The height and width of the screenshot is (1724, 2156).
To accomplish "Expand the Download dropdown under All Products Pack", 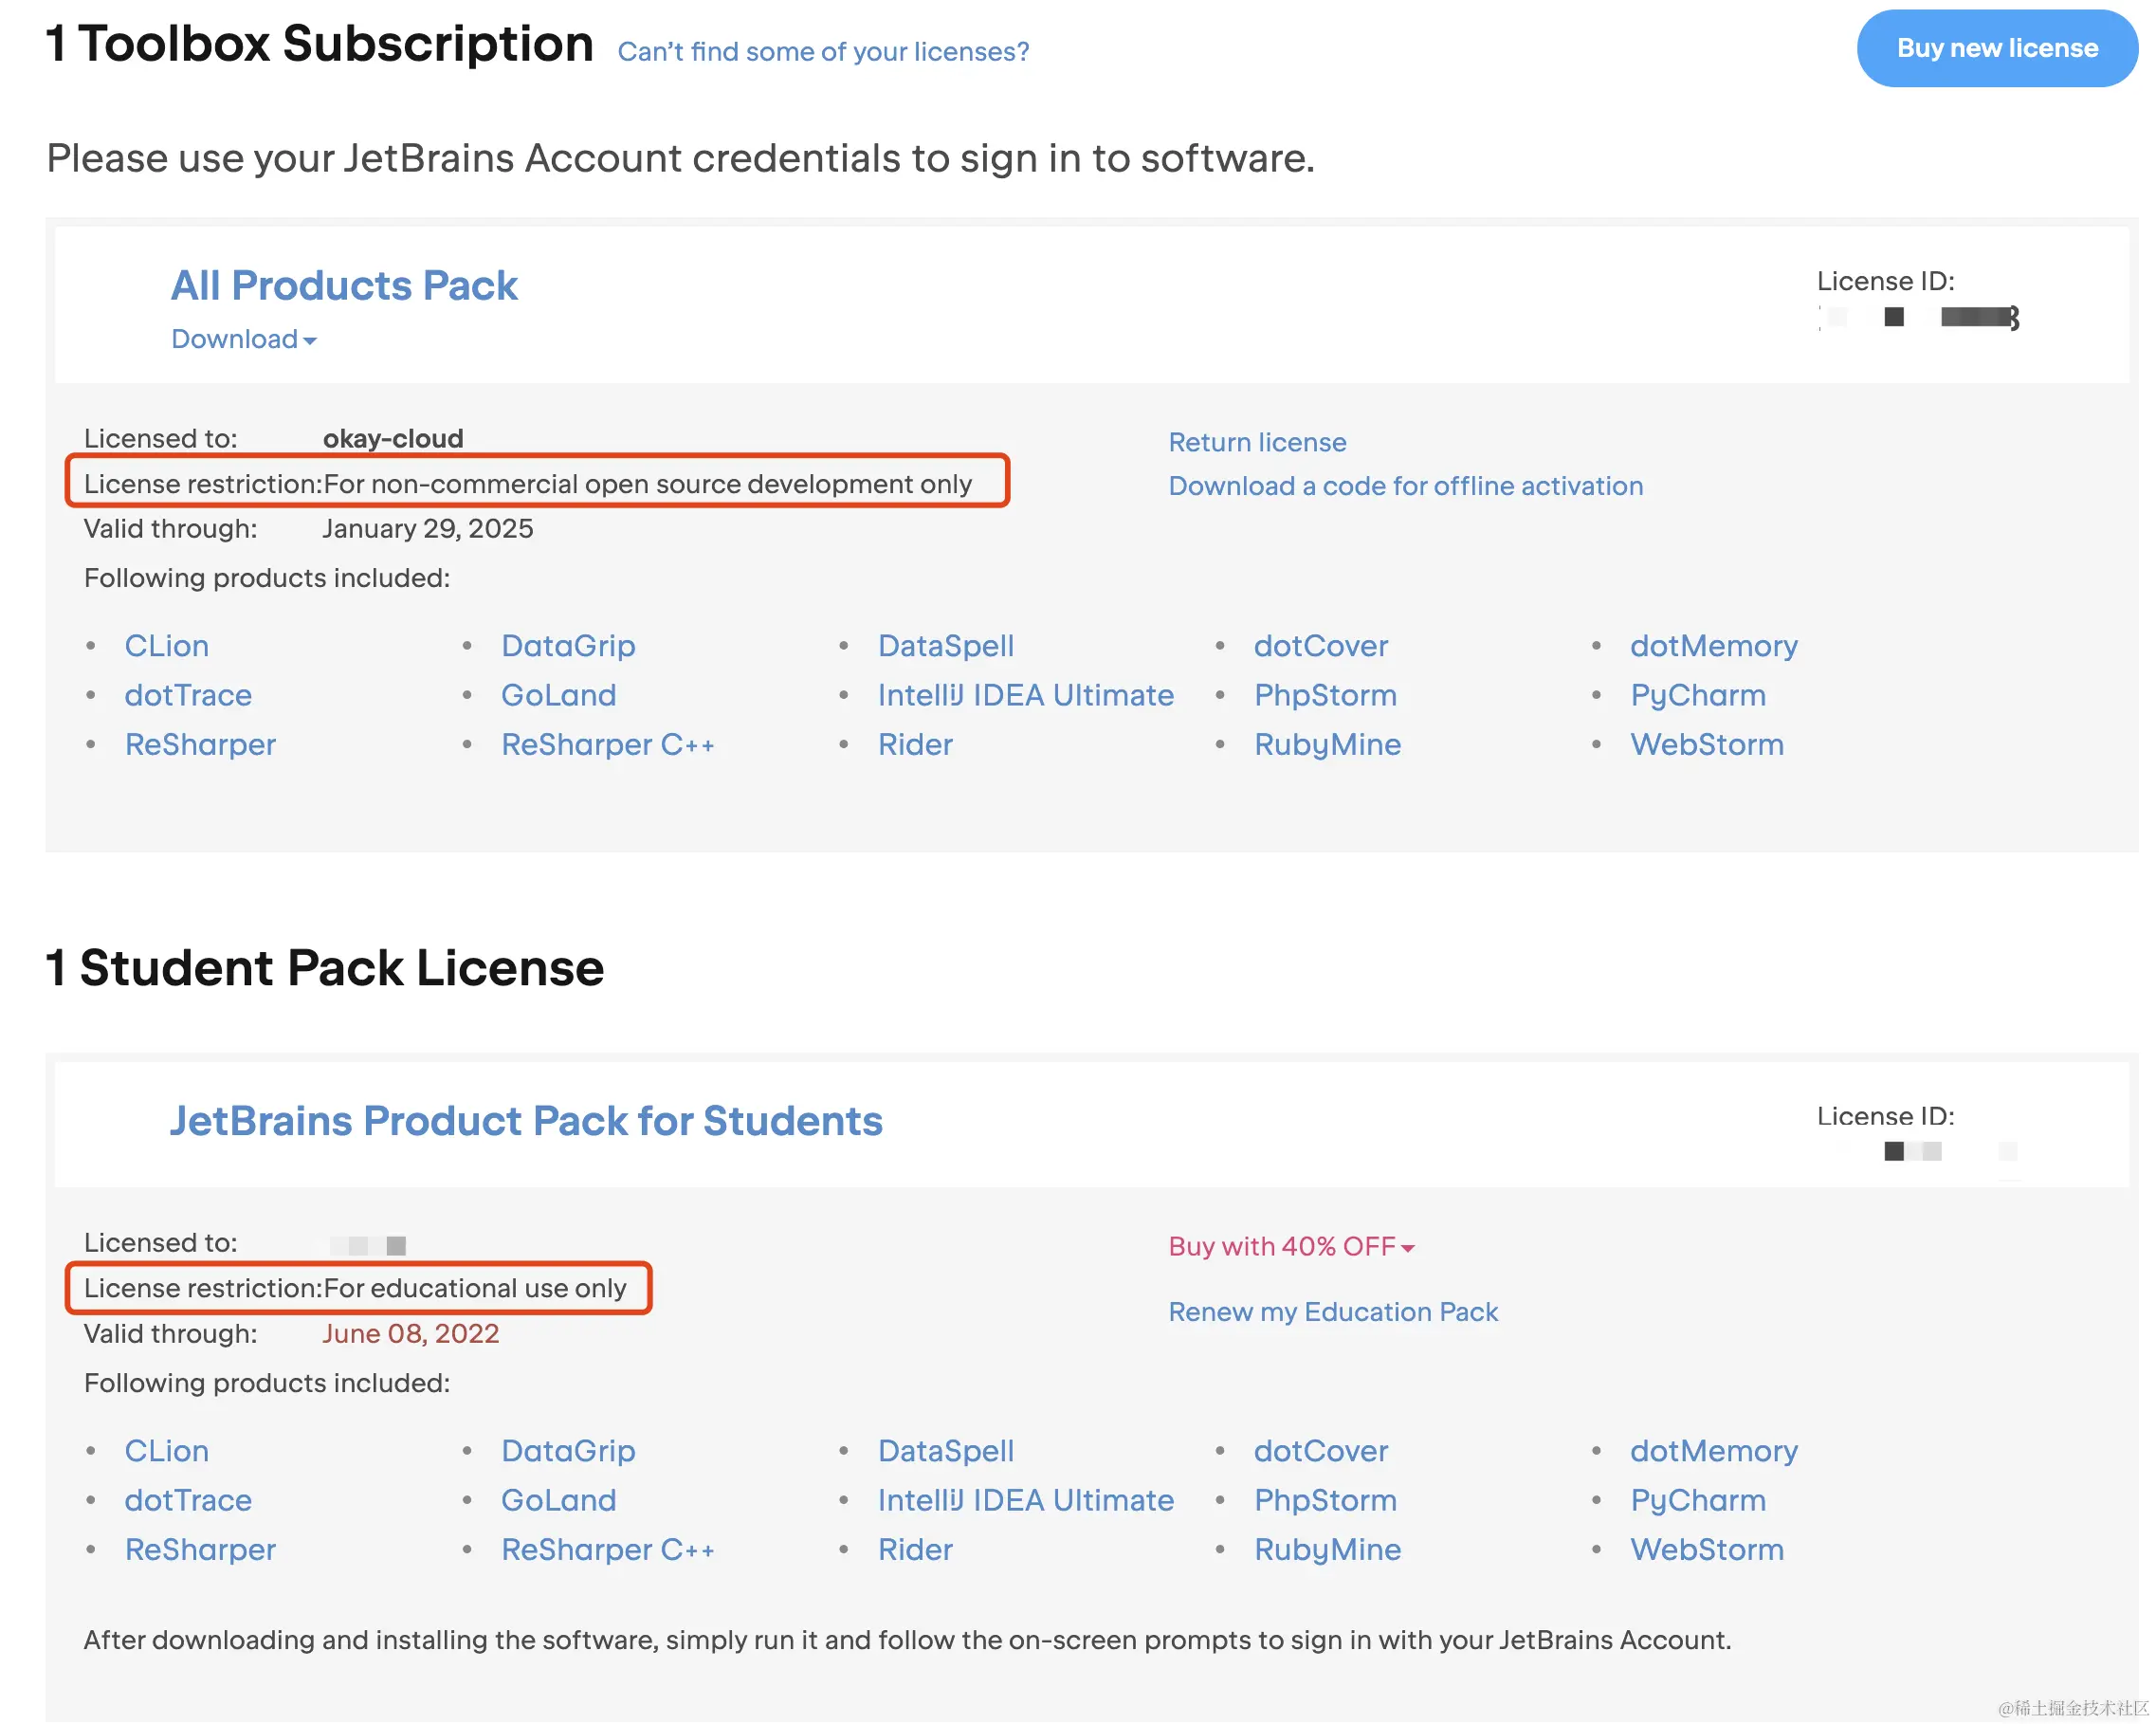I will click(x=243, y=339).
